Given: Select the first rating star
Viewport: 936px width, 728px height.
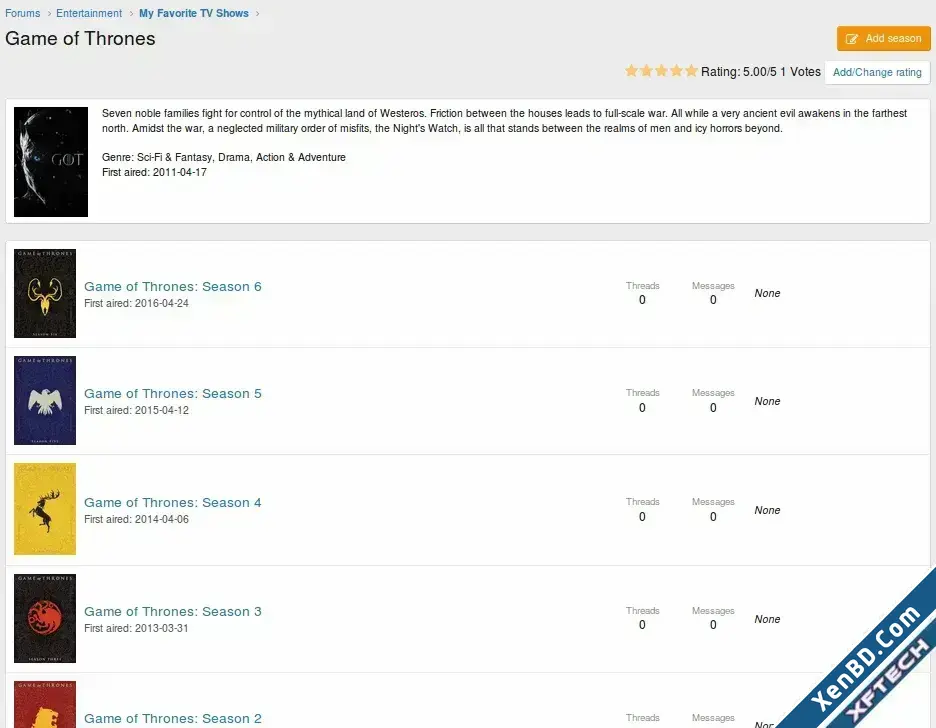Looking at the screenshot, I should tap(631, 71).
